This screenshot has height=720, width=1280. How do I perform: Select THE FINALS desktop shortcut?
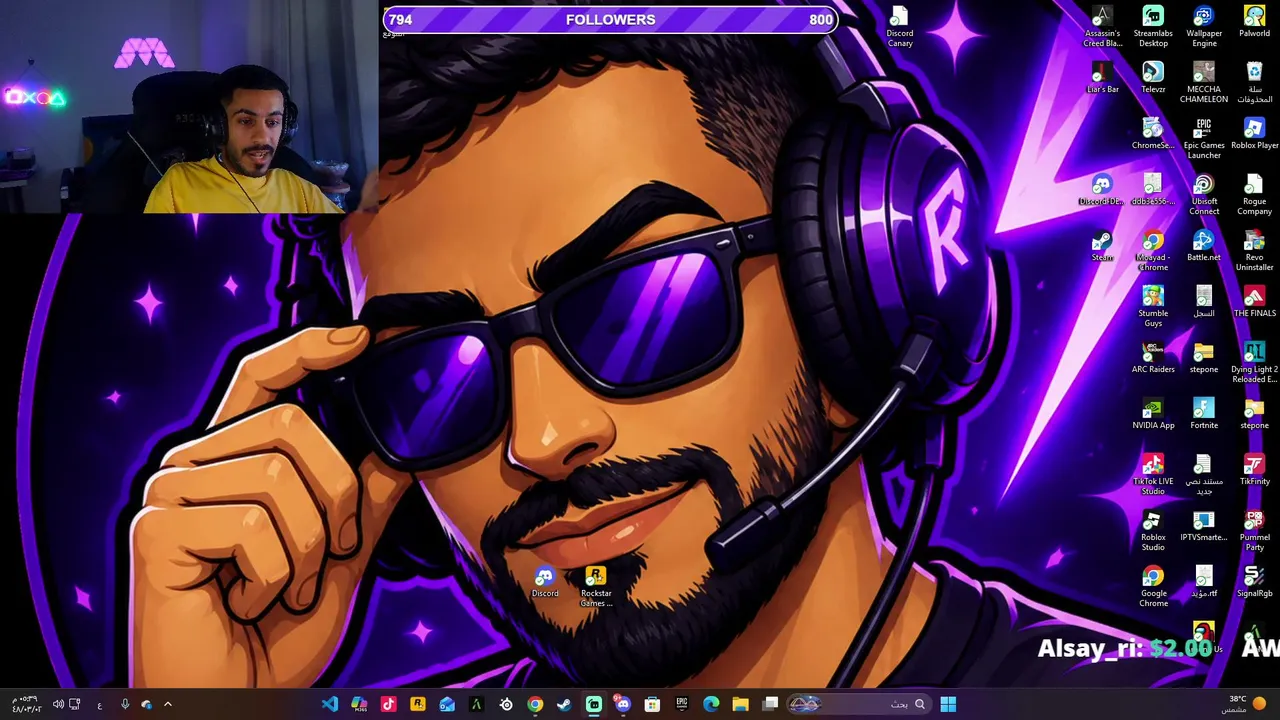(1254, 302)
